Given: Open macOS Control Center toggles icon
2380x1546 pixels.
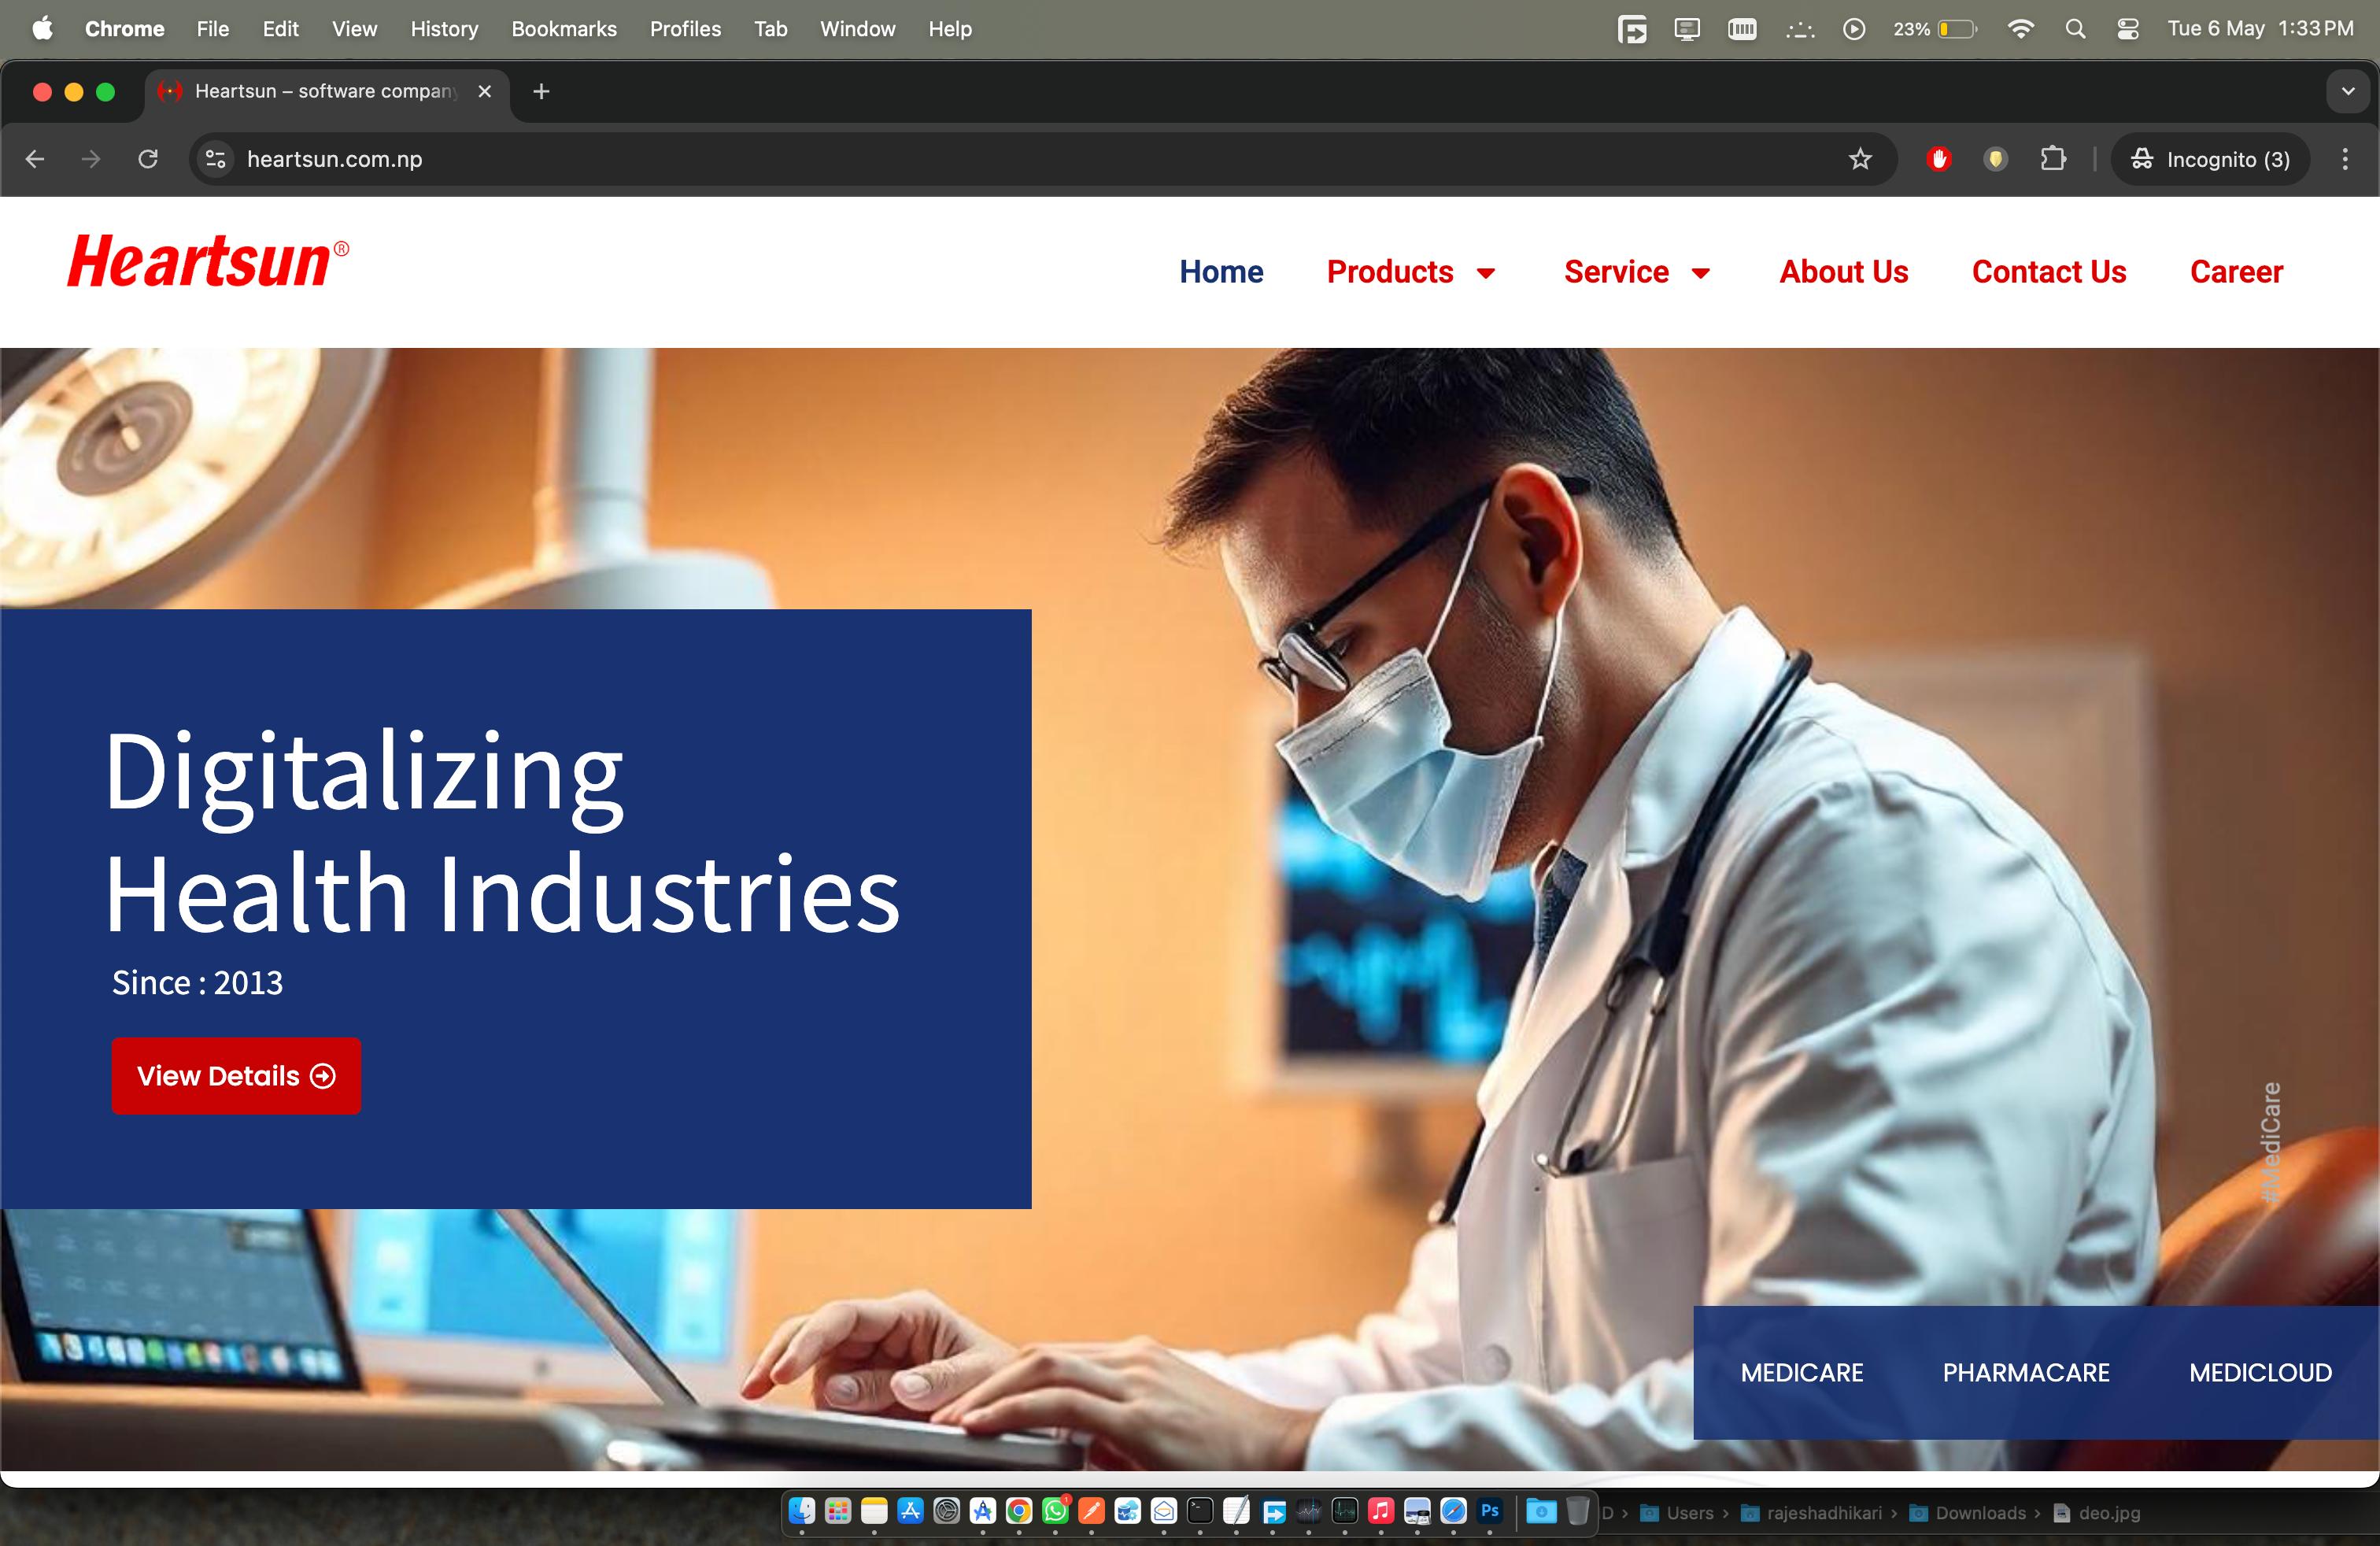Looking at the screenshot, I should [2127, 29].
